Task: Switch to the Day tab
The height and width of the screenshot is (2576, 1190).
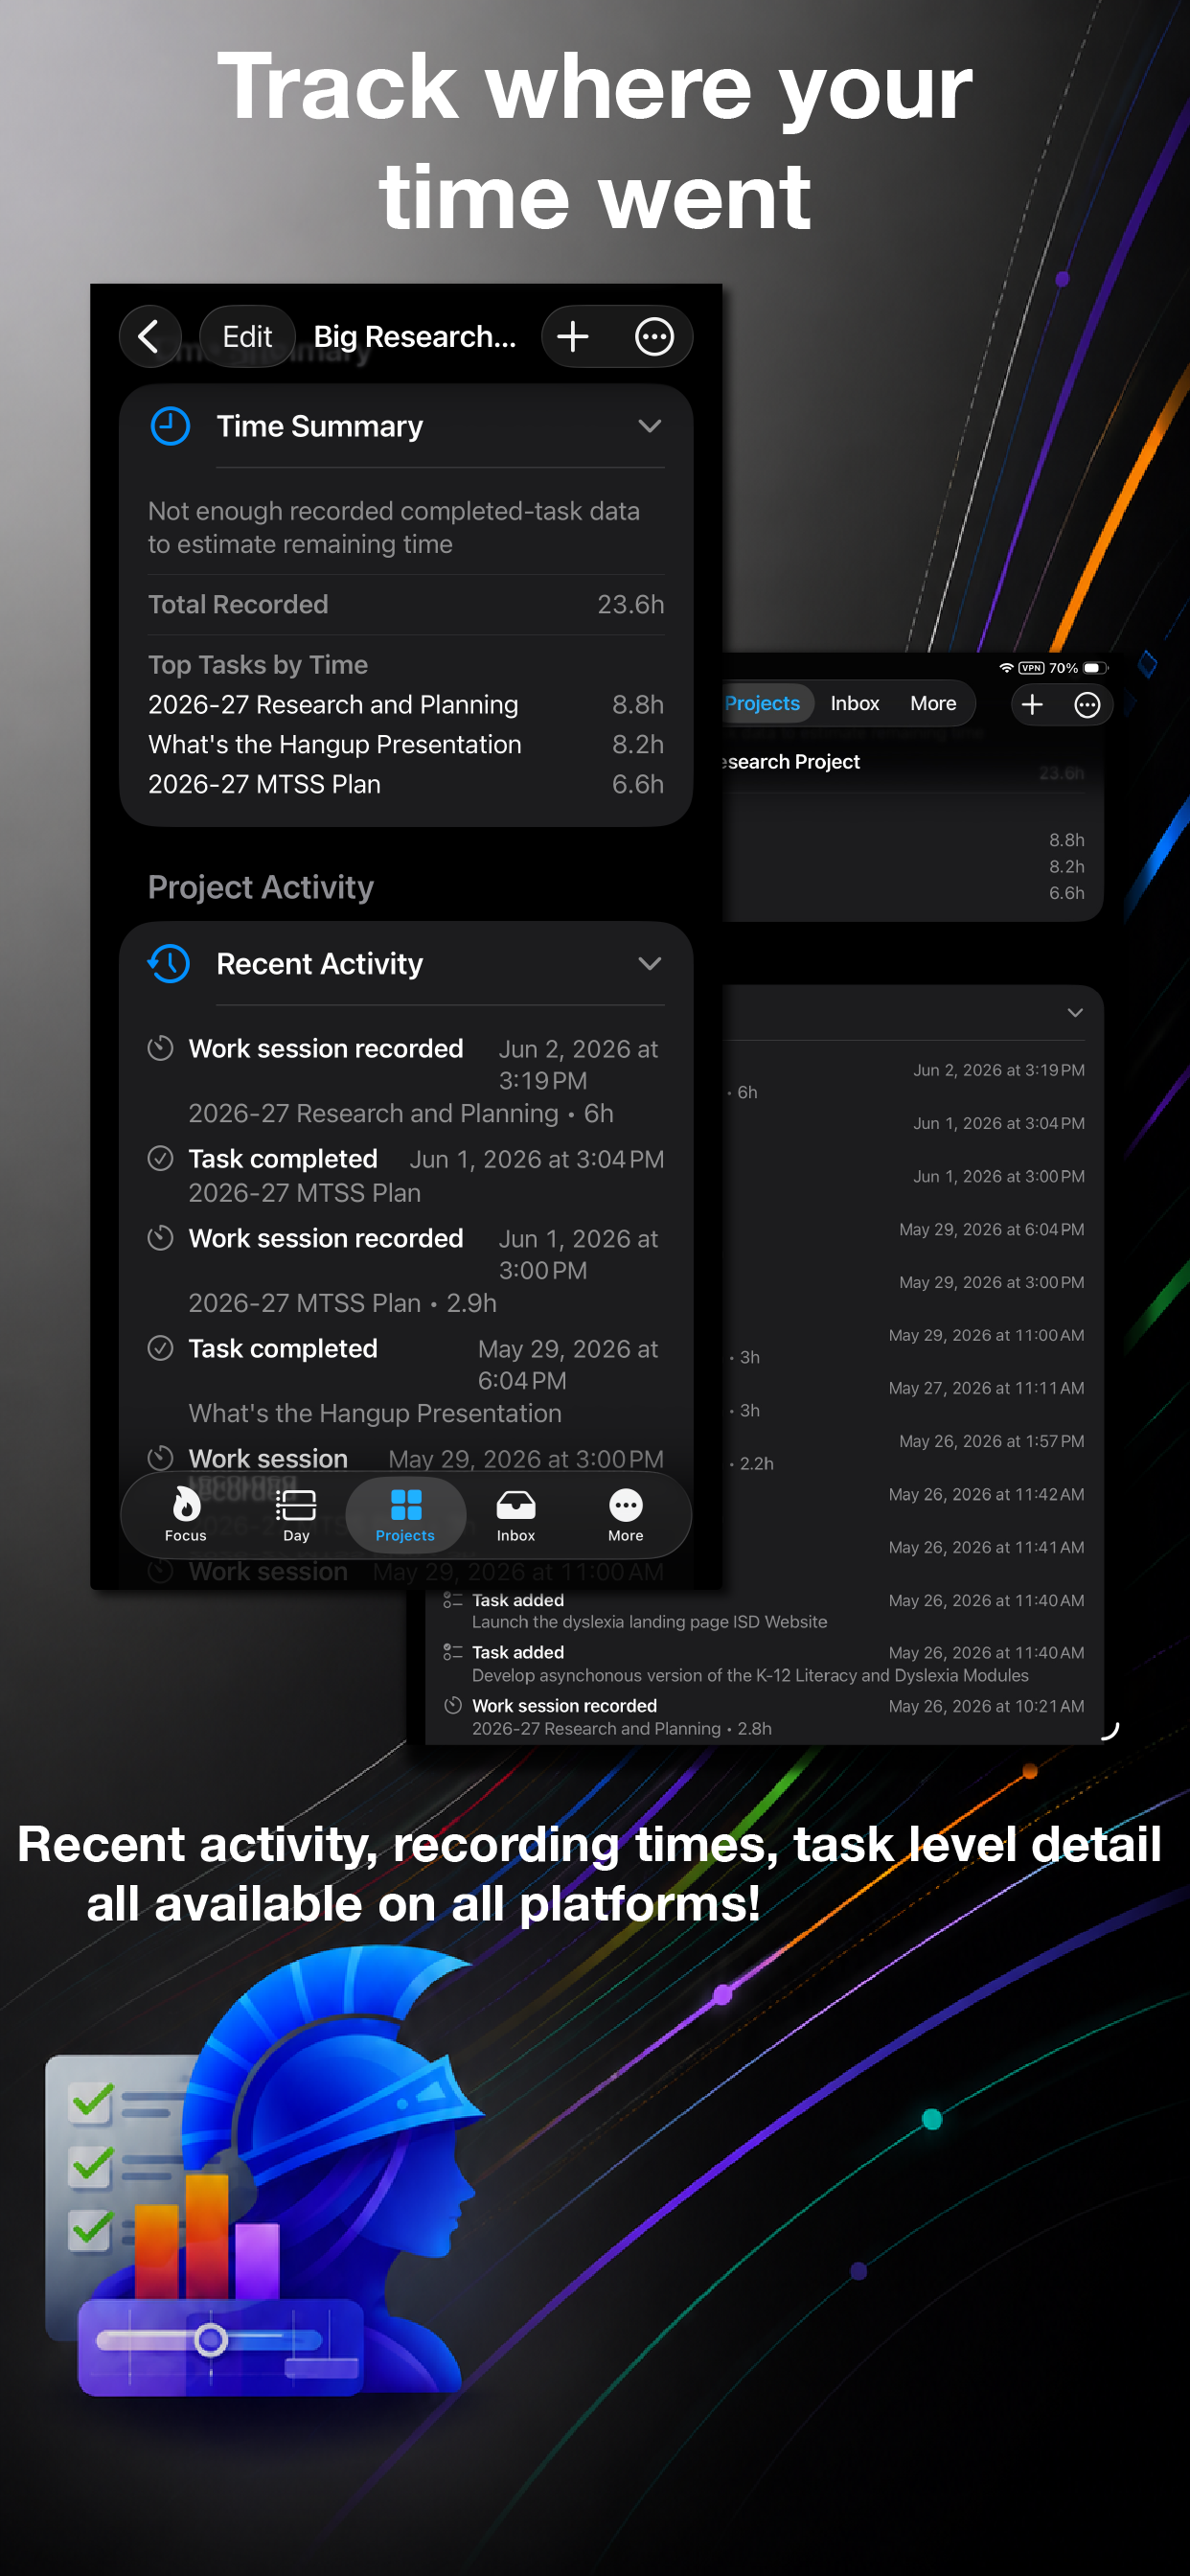Action: click(296, 1514)
